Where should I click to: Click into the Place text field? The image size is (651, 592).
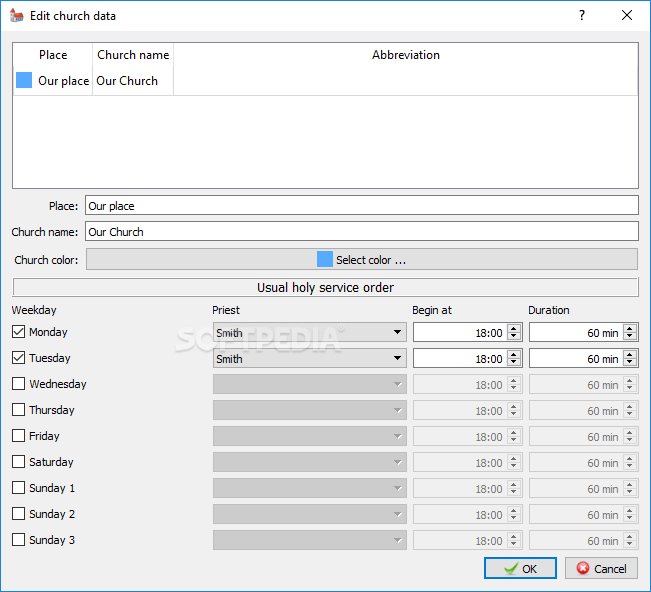coord(362,205)
